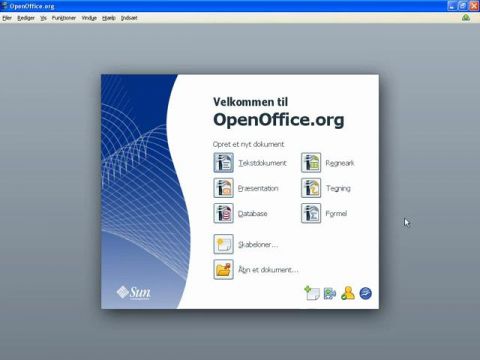Click the Formel formula icon

coord(311,213)
